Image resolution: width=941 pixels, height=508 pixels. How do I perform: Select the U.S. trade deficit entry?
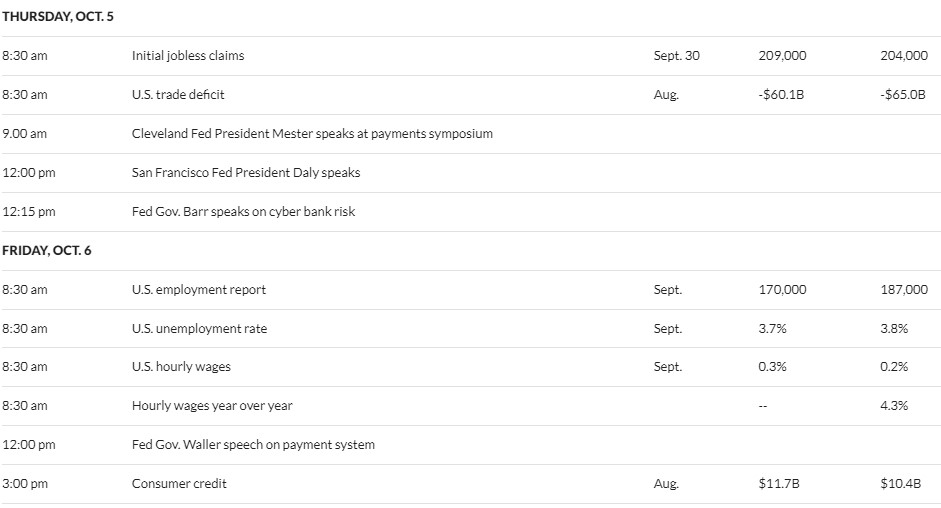point(178,95)
